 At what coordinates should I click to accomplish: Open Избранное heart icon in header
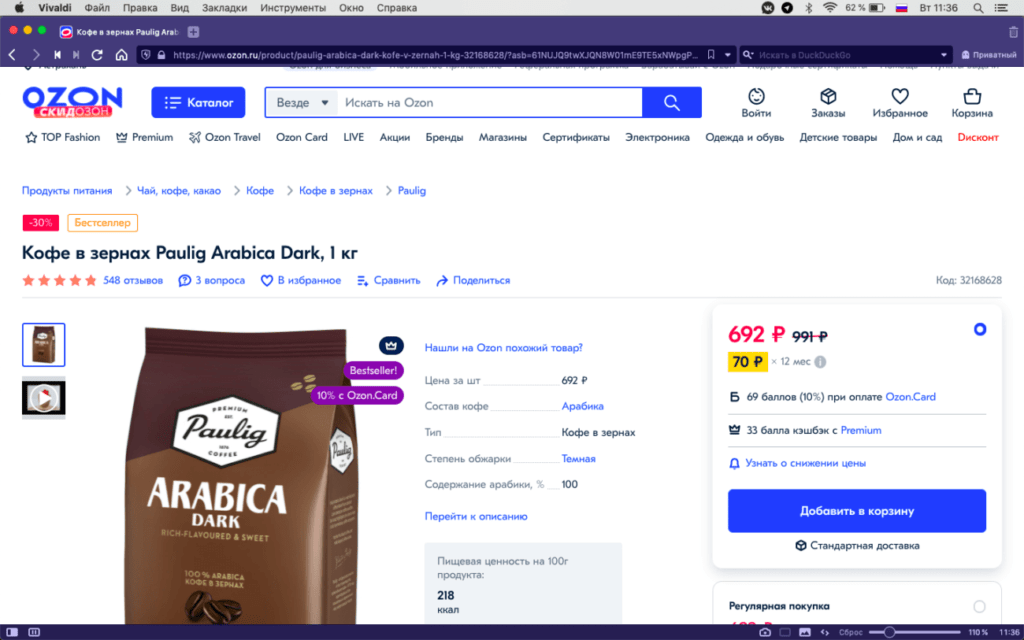(900, 97)
